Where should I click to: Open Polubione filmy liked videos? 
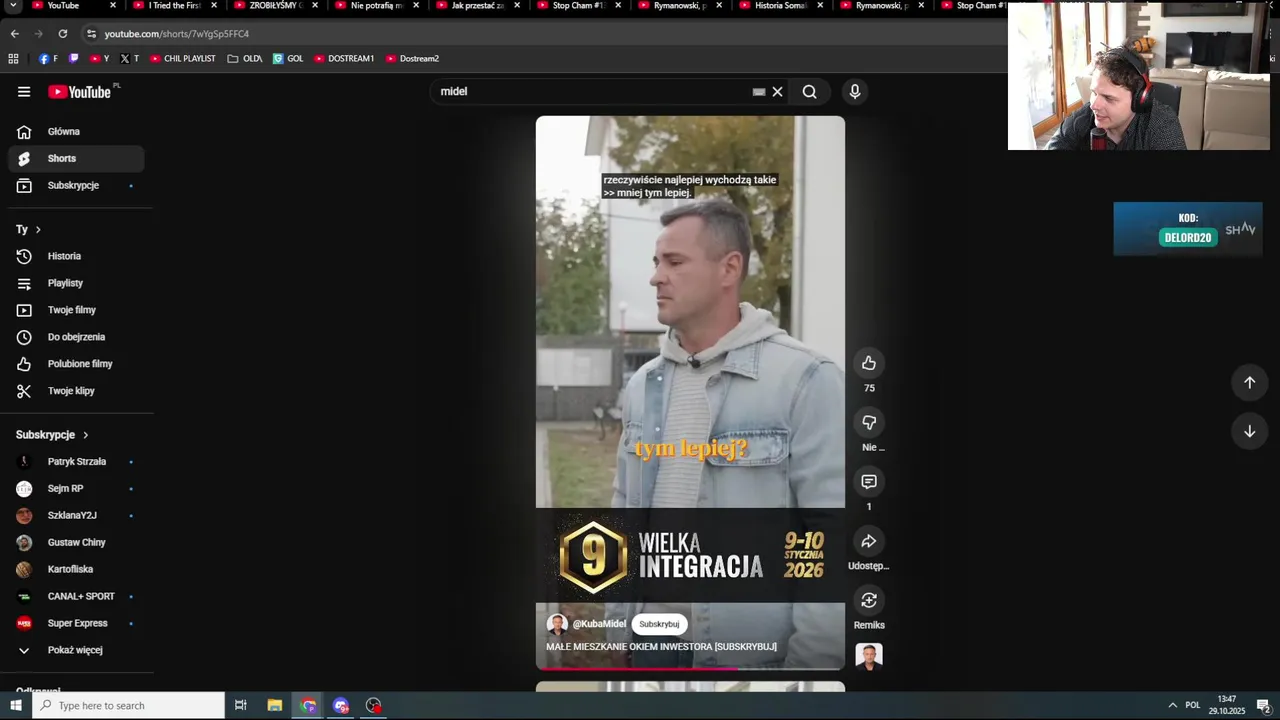(x=76, y=364)
